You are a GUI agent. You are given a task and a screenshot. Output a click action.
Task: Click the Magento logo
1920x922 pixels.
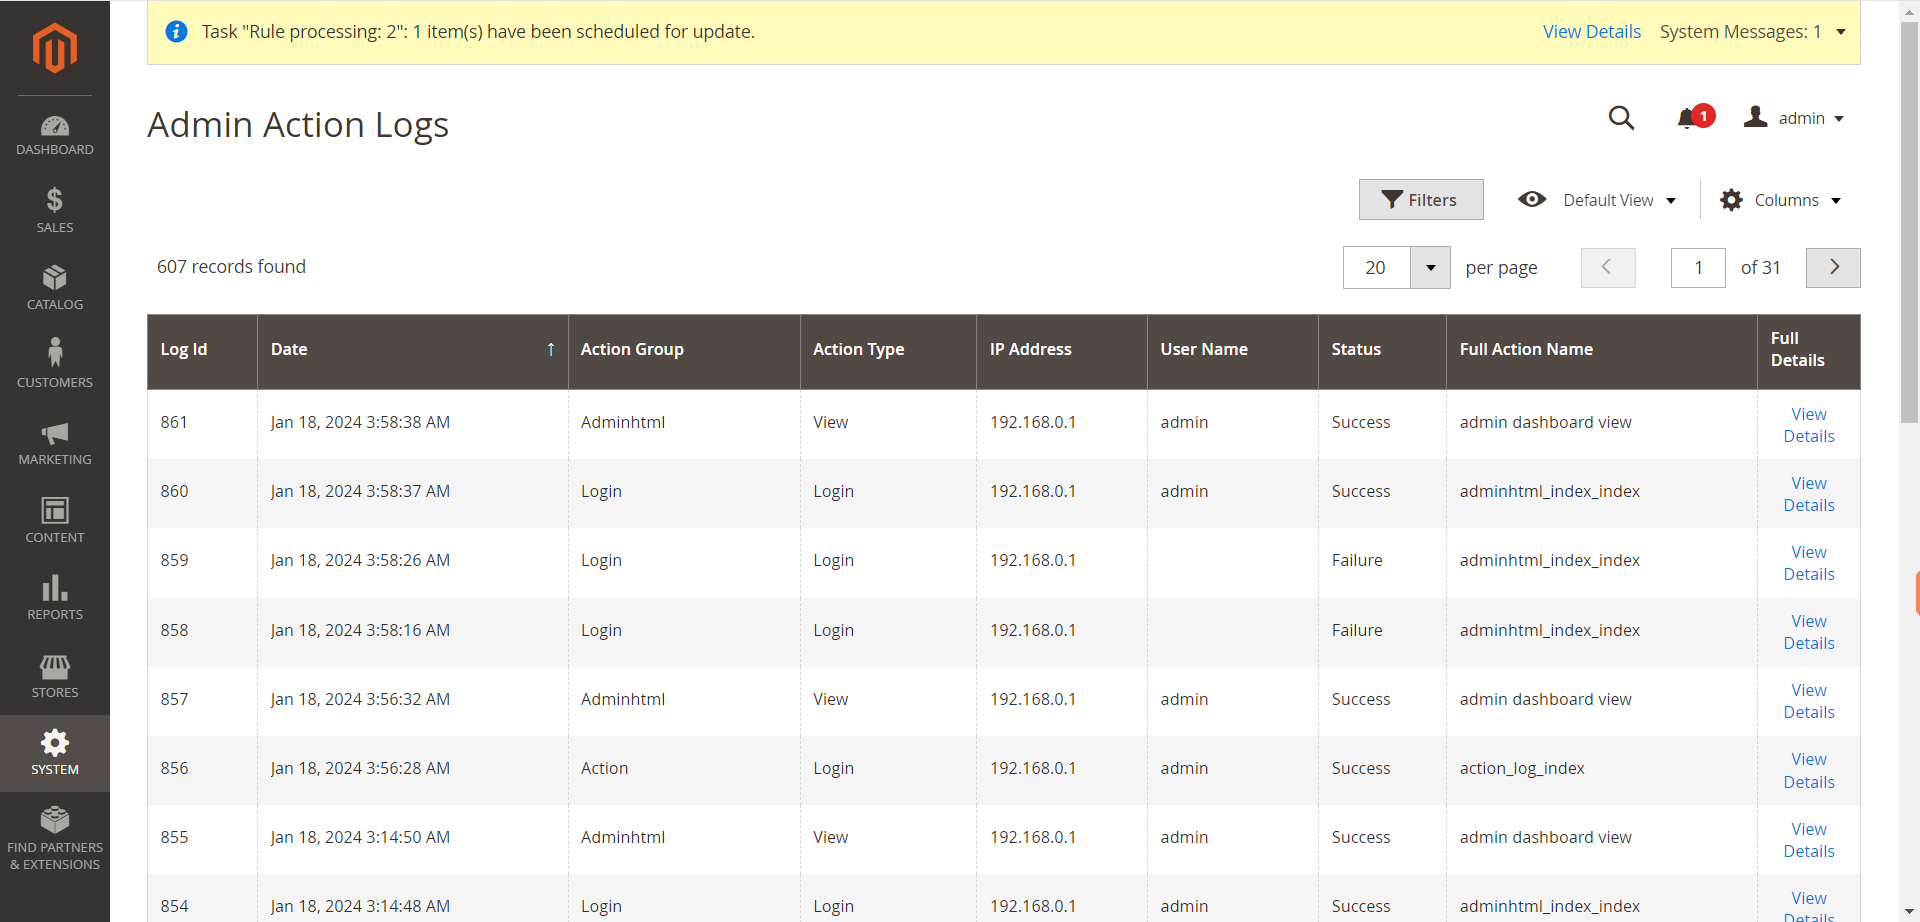click(x=55, y=47)
